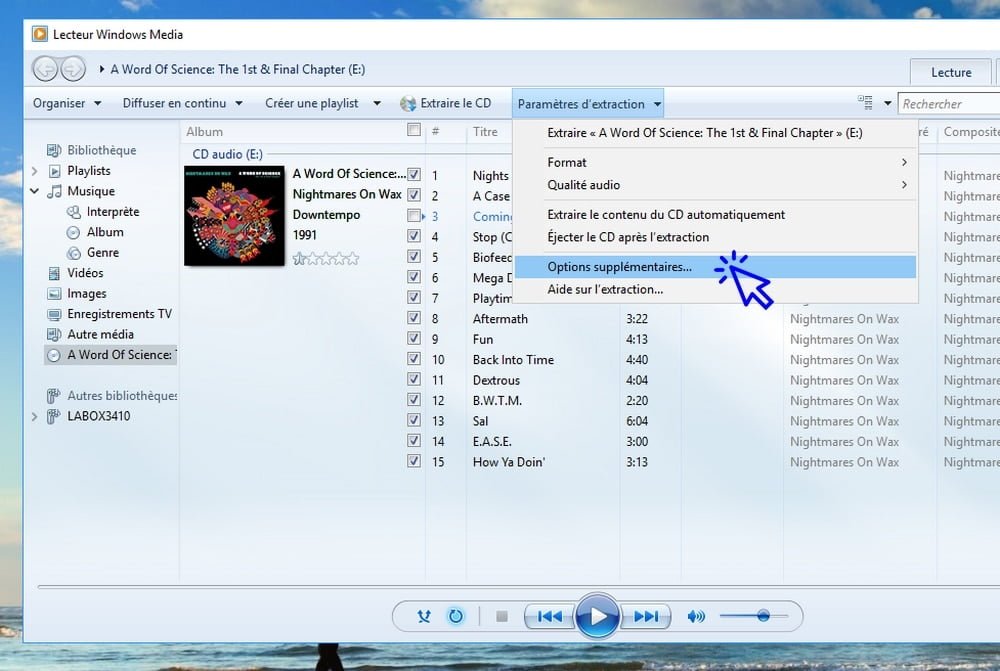Click the Enregistrements TV icon
1000x671 pixels.
click(x=54, y=314)
